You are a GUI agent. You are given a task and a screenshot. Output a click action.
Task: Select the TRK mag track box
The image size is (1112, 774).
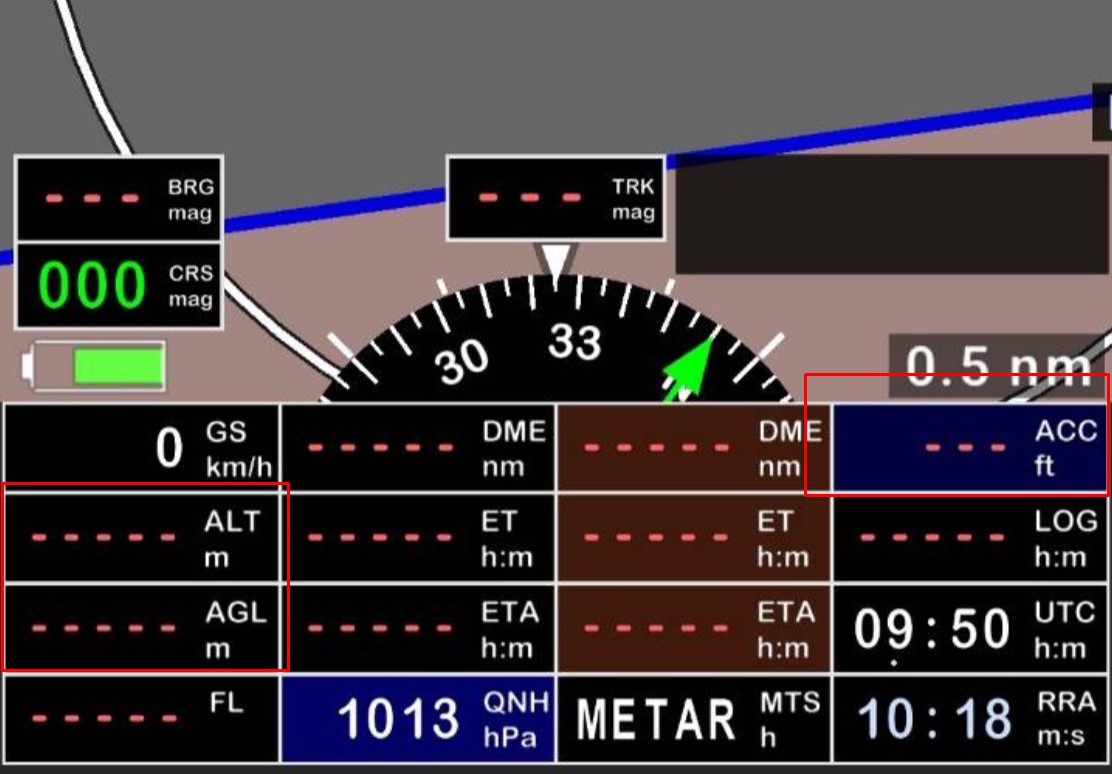pyautogui.click(x=555, y=198)
